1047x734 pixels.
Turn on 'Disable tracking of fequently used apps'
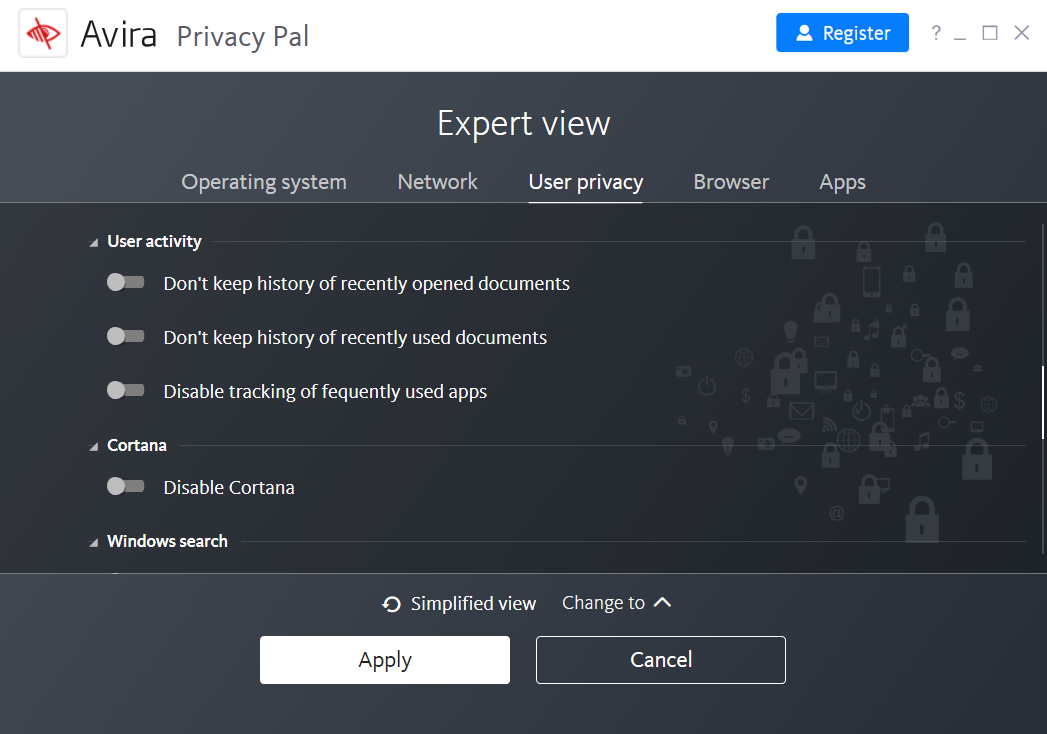coord(125,390)
